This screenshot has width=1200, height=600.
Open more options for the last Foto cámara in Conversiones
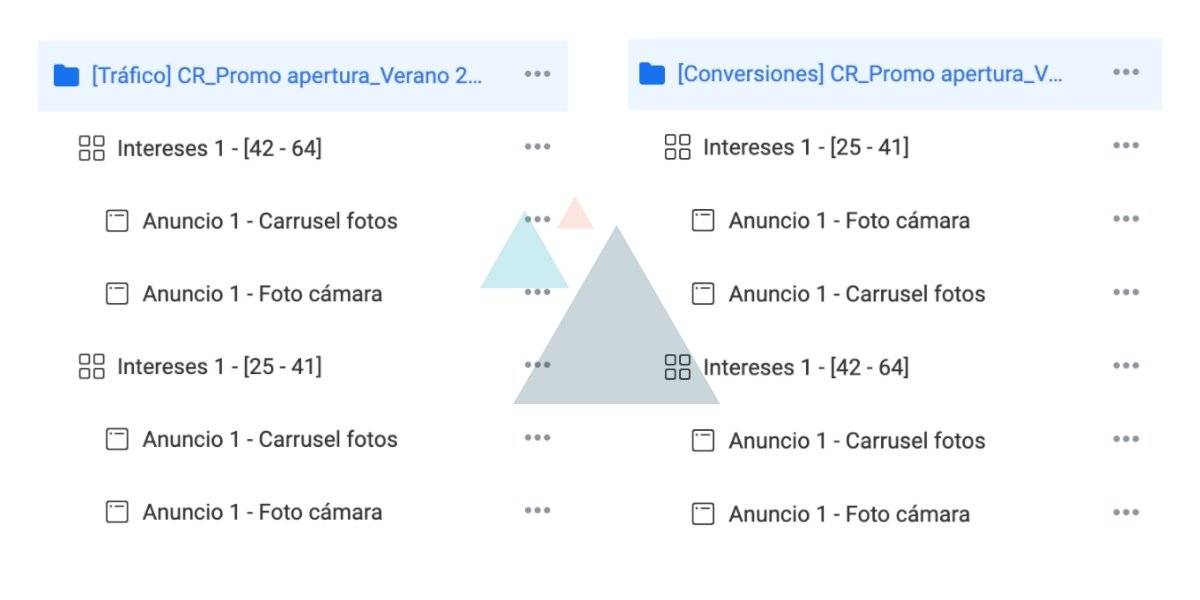[1126, 513]
